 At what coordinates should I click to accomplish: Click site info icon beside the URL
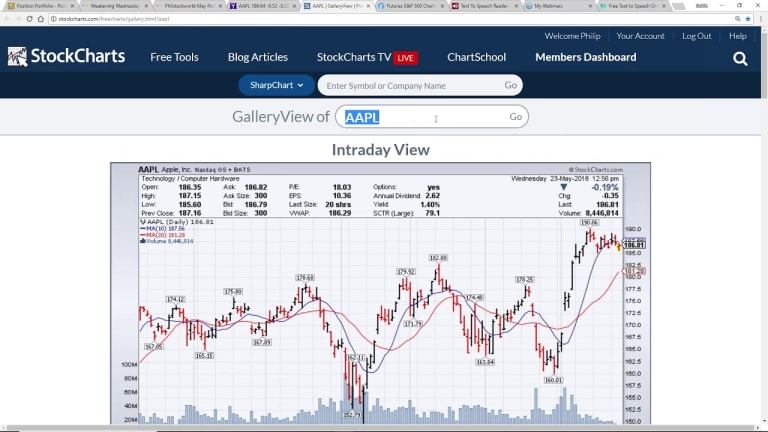pos(53,19)
